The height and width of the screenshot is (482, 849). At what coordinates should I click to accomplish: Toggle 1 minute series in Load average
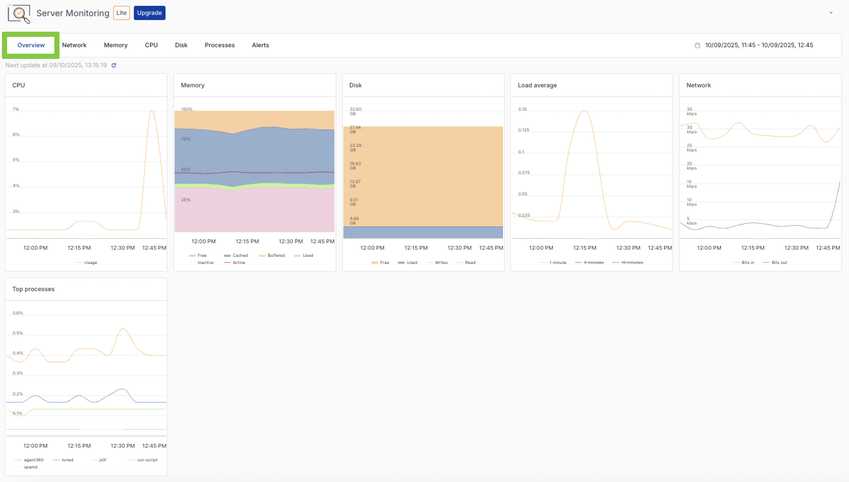click(558, 263)
